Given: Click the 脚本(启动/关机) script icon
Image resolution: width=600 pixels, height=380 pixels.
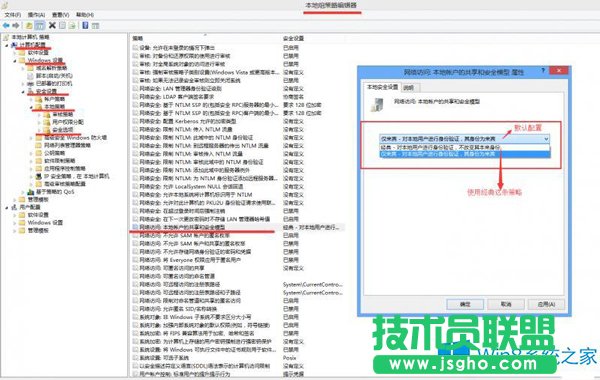Looking at the screenshot, I should [x=31, y=76].
